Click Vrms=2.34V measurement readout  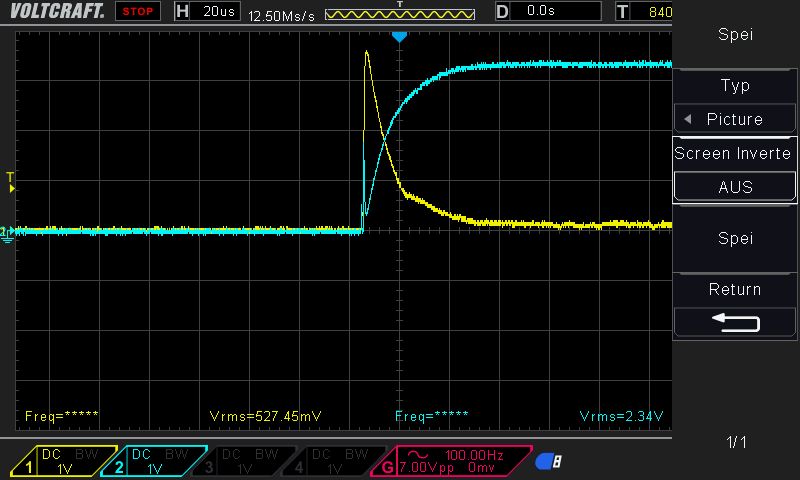click(x=621, y=416)
